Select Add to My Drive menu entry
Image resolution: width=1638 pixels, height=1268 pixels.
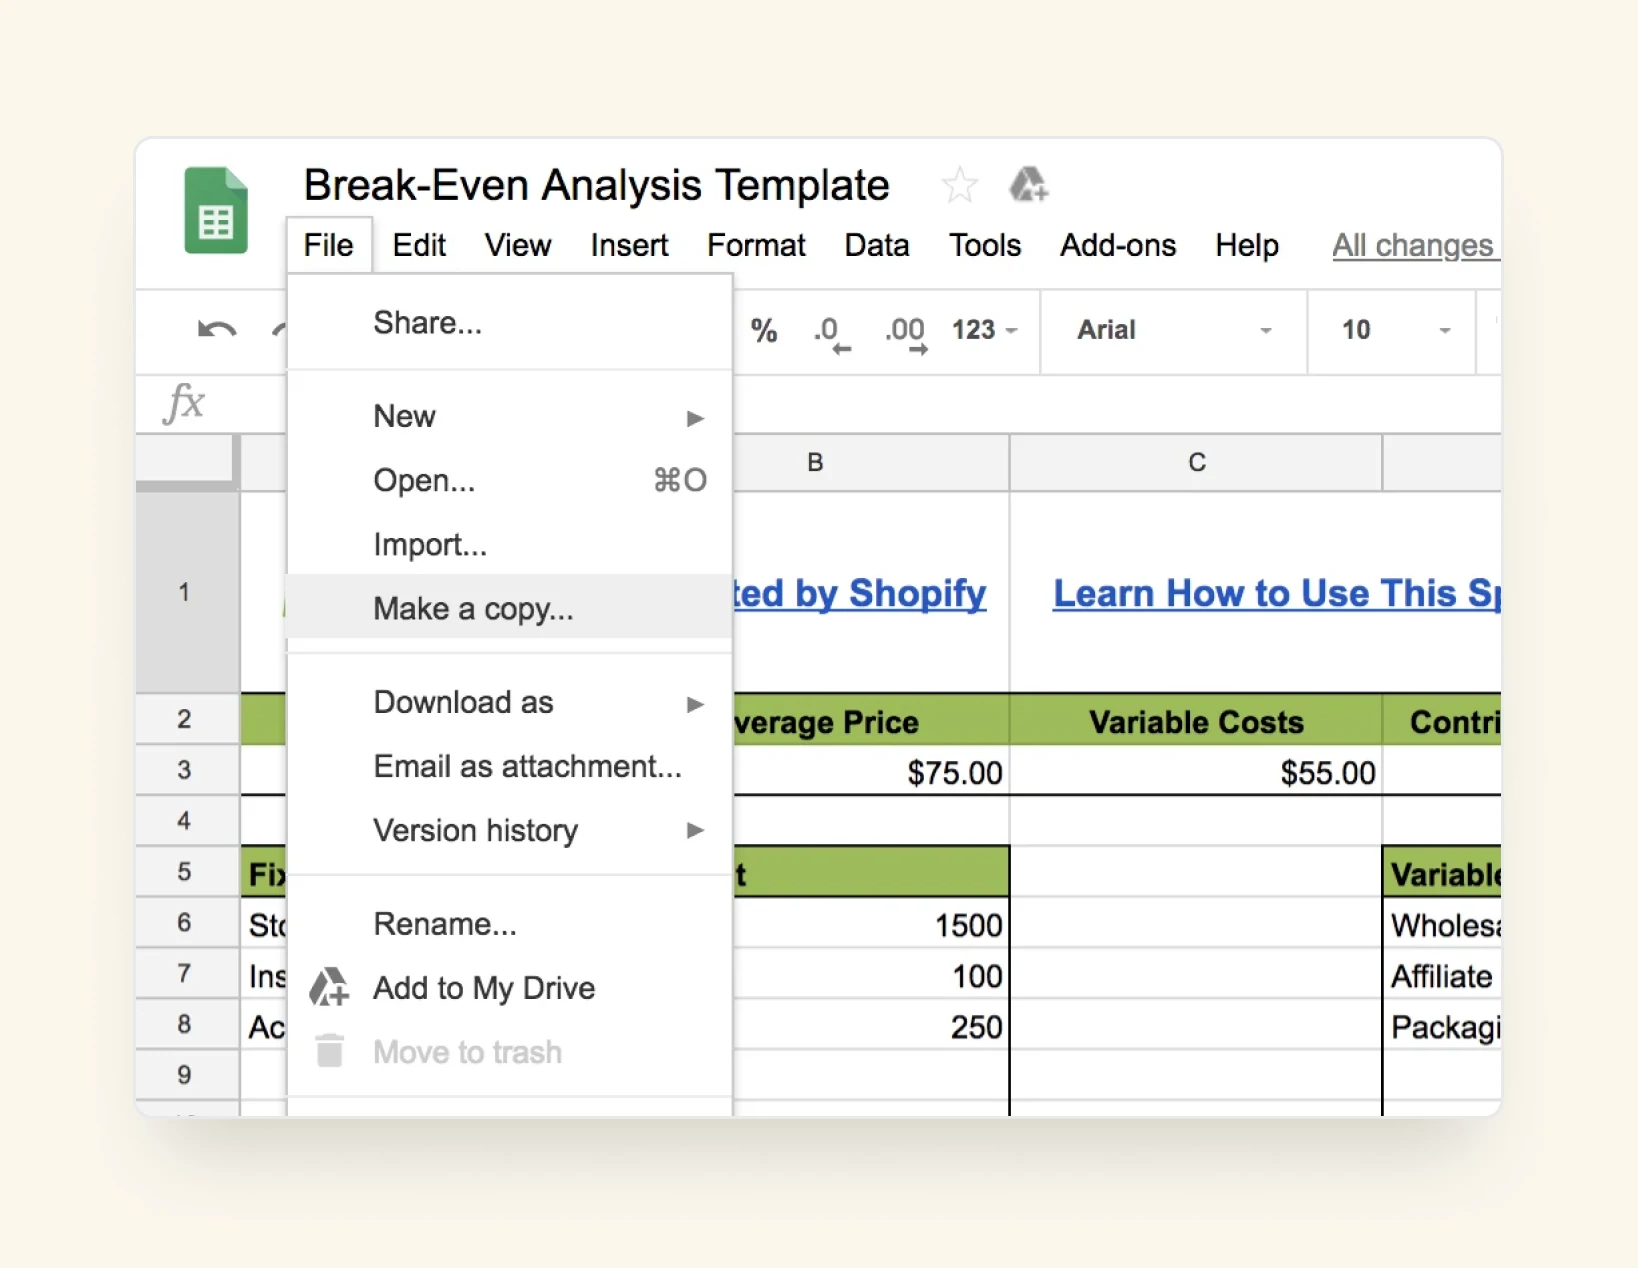tap(484, 988)
